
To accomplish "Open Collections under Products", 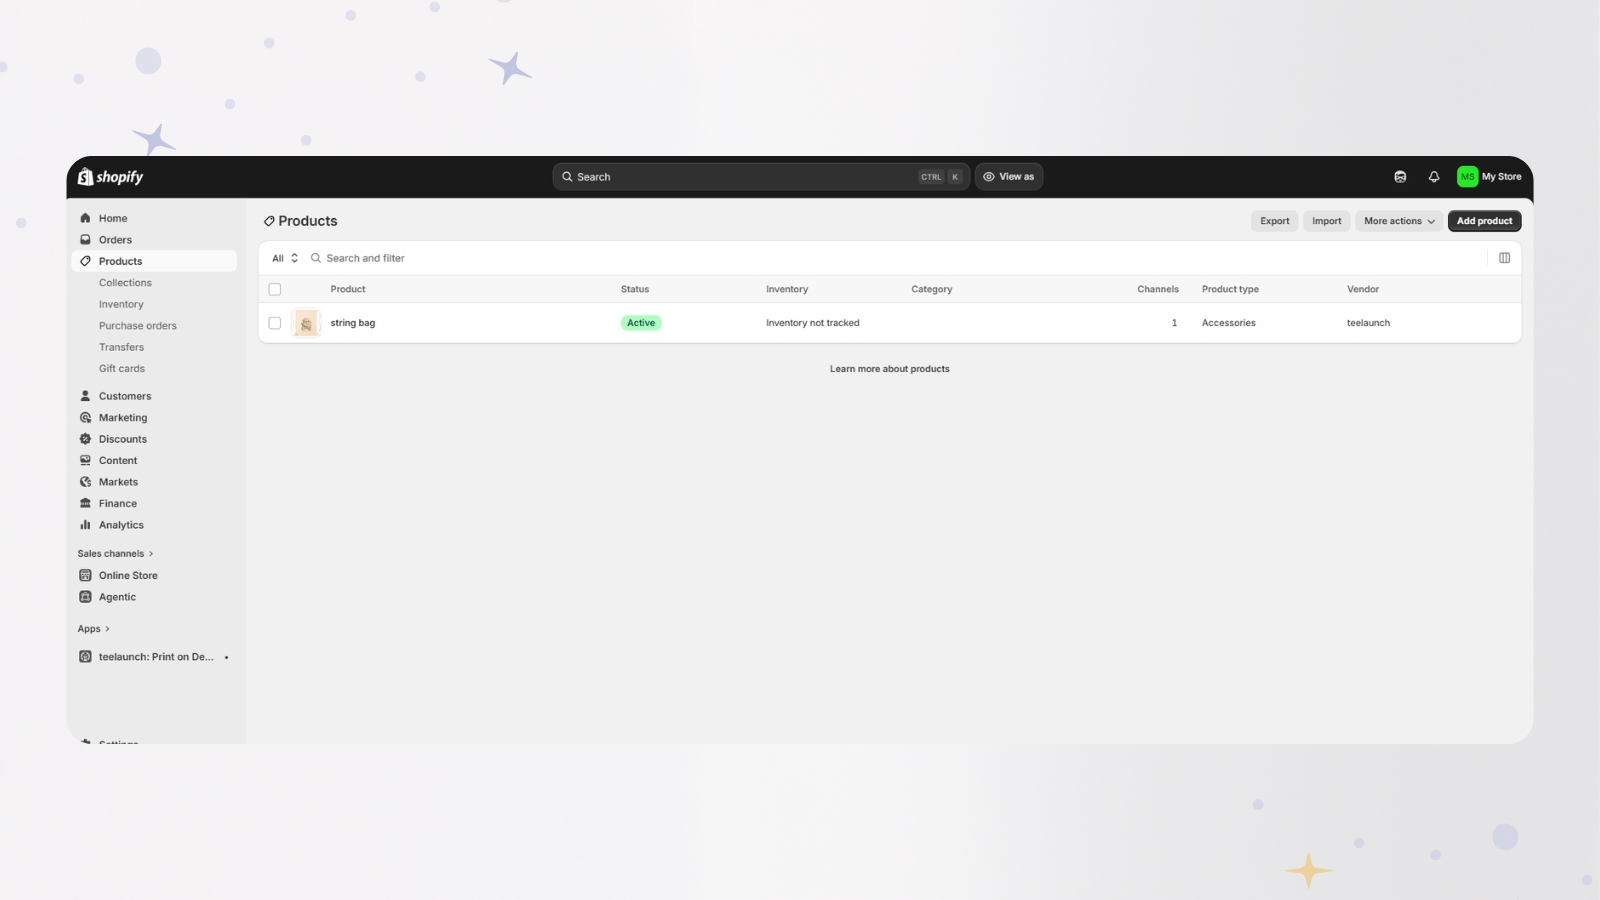I will click(x=125, y=283).
